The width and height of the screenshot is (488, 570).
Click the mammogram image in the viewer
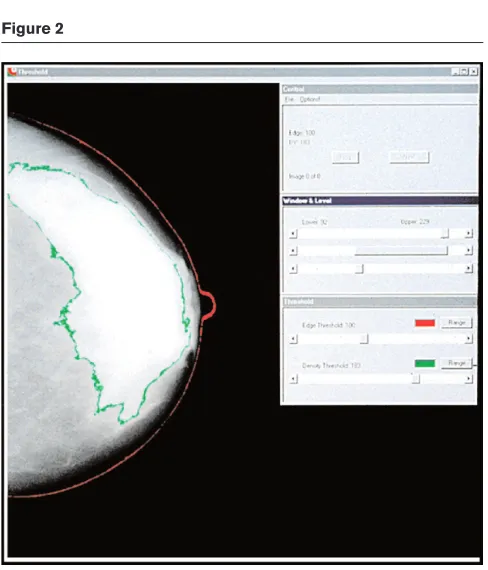click(x=144, y=320)
